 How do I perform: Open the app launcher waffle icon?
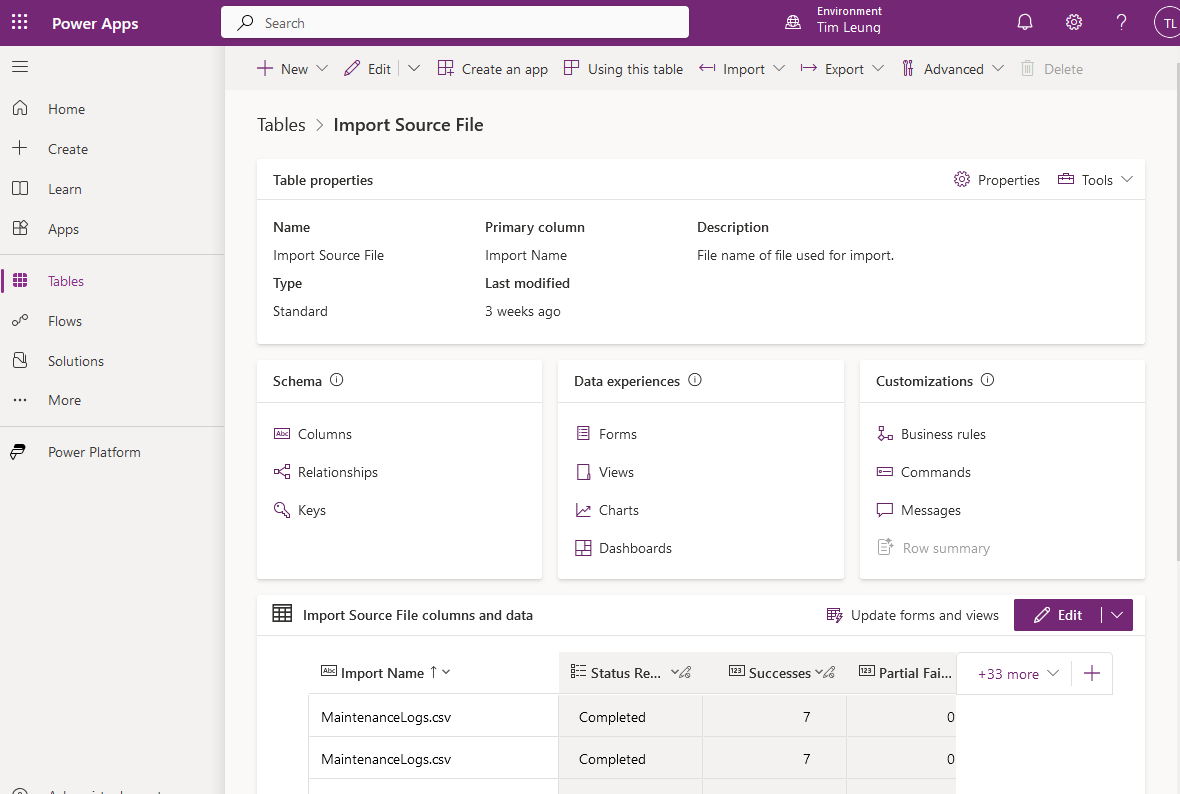coord(20,23)
